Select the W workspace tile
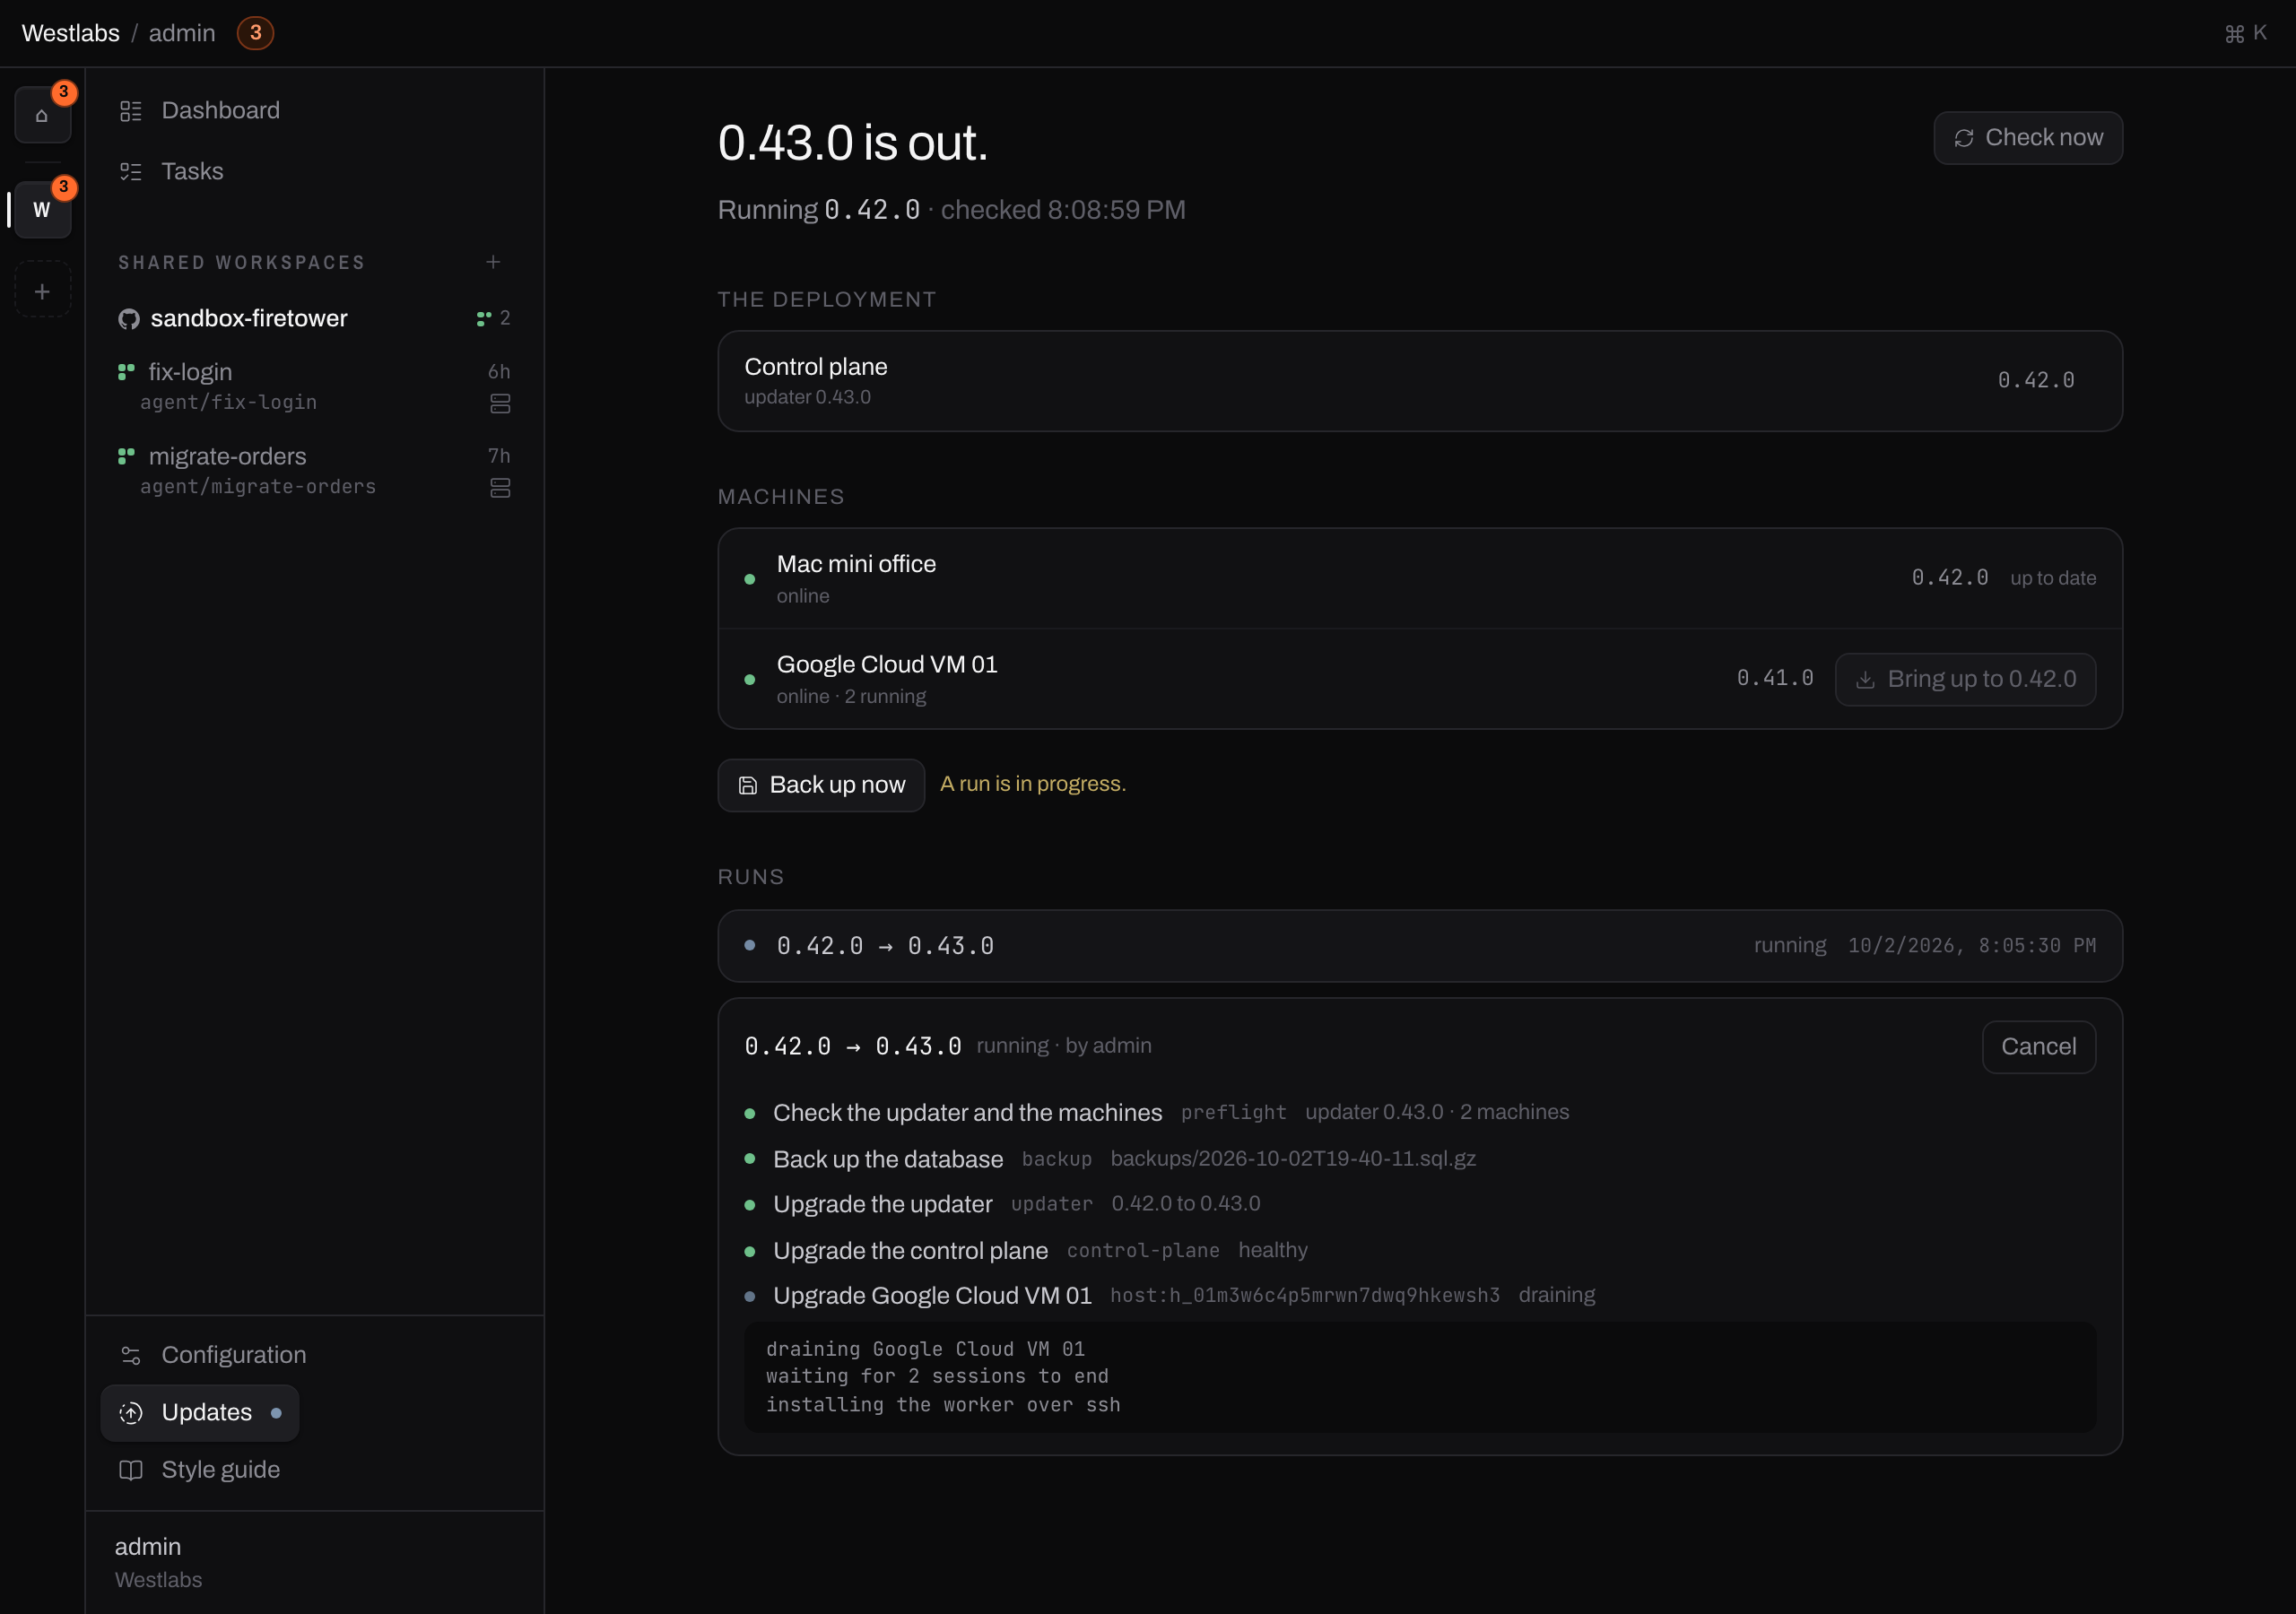This screenshot has height=1614, width=2296. click(x=42, y=209)
